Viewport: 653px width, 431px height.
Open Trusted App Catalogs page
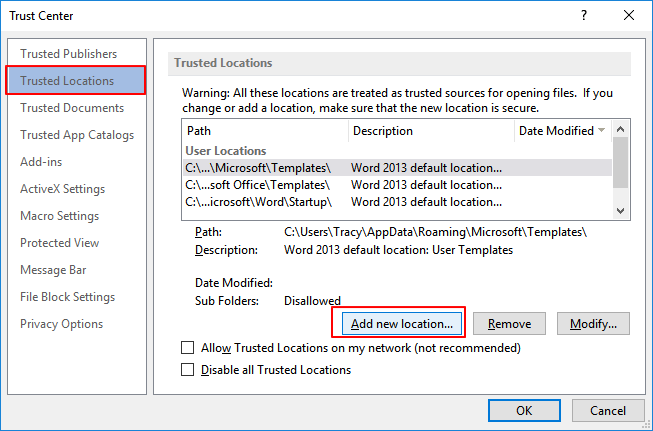[x=77, y=135]
